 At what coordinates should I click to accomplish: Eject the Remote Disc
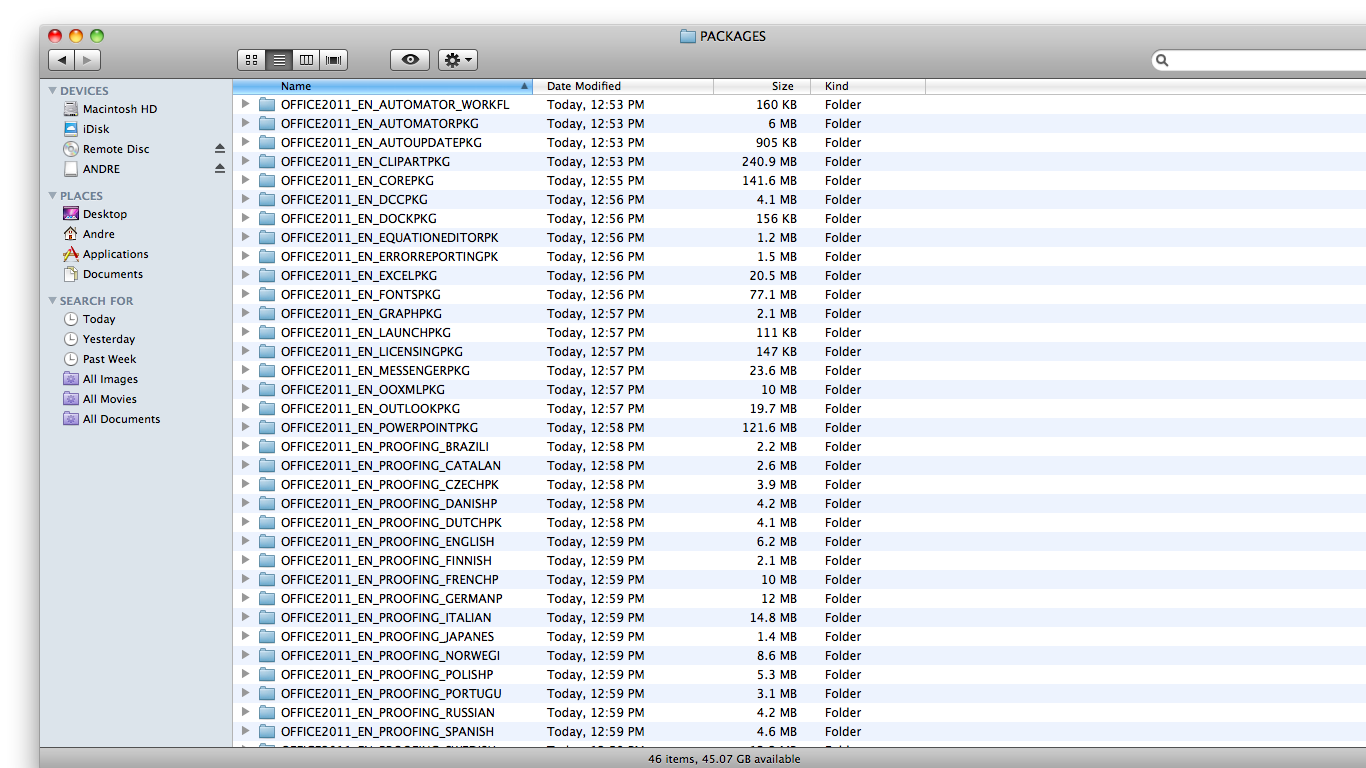point(220,149)
